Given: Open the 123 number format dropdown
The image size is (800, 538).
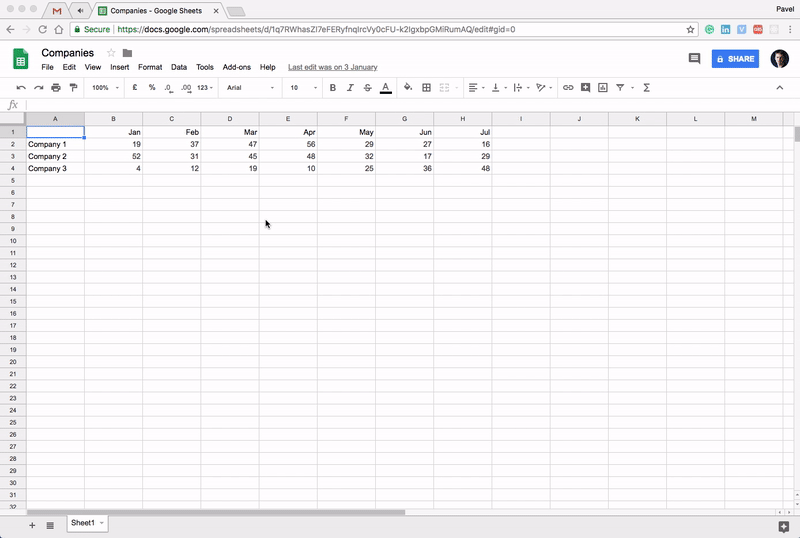Looking at the screenshot, I should 205,88.
